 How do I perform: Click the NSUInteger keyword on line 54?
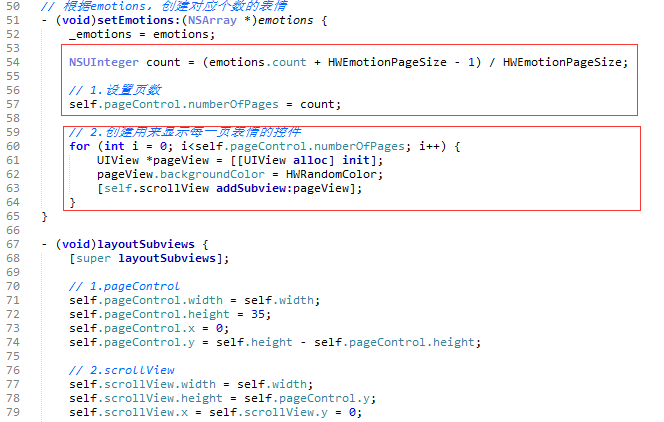tap(104, 62)
